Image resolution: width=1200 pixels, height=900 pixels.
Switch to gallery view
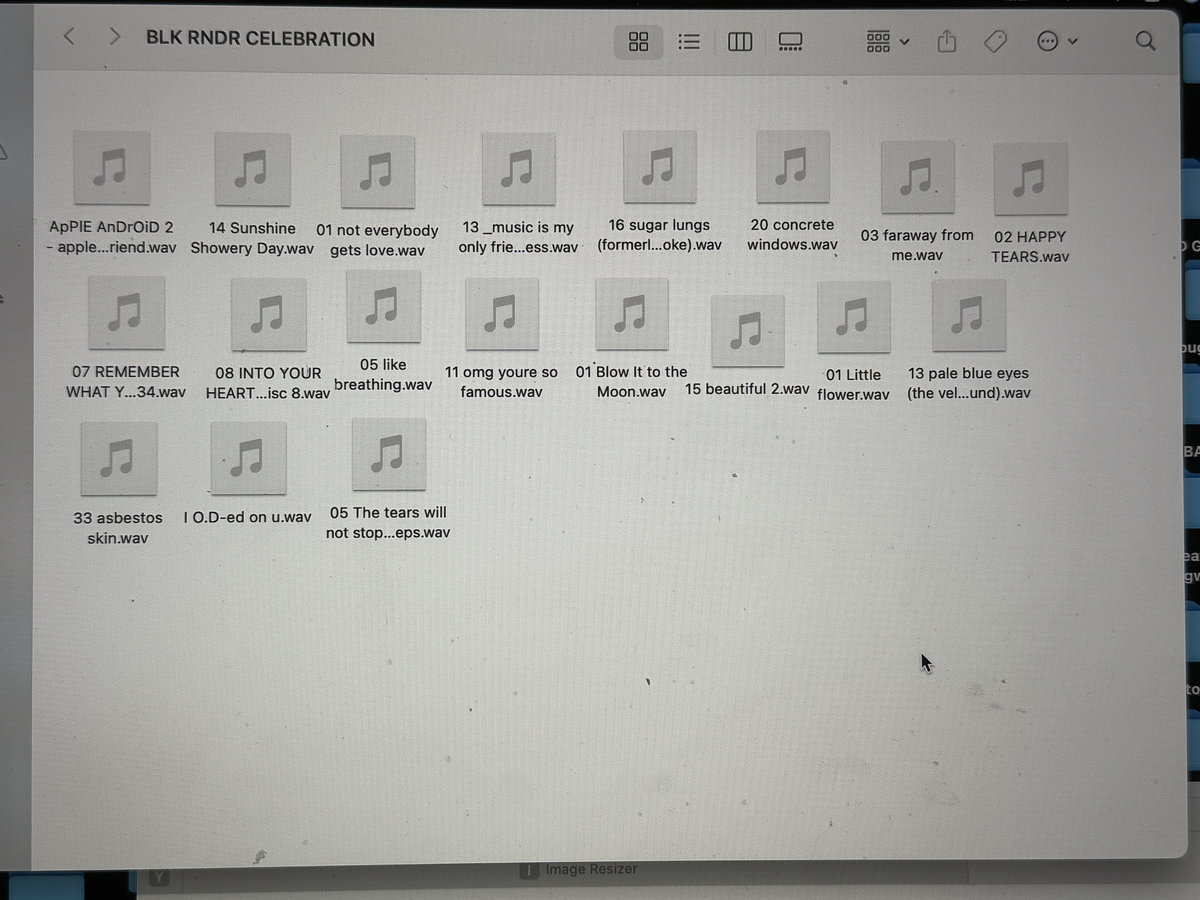click(790, 41)
